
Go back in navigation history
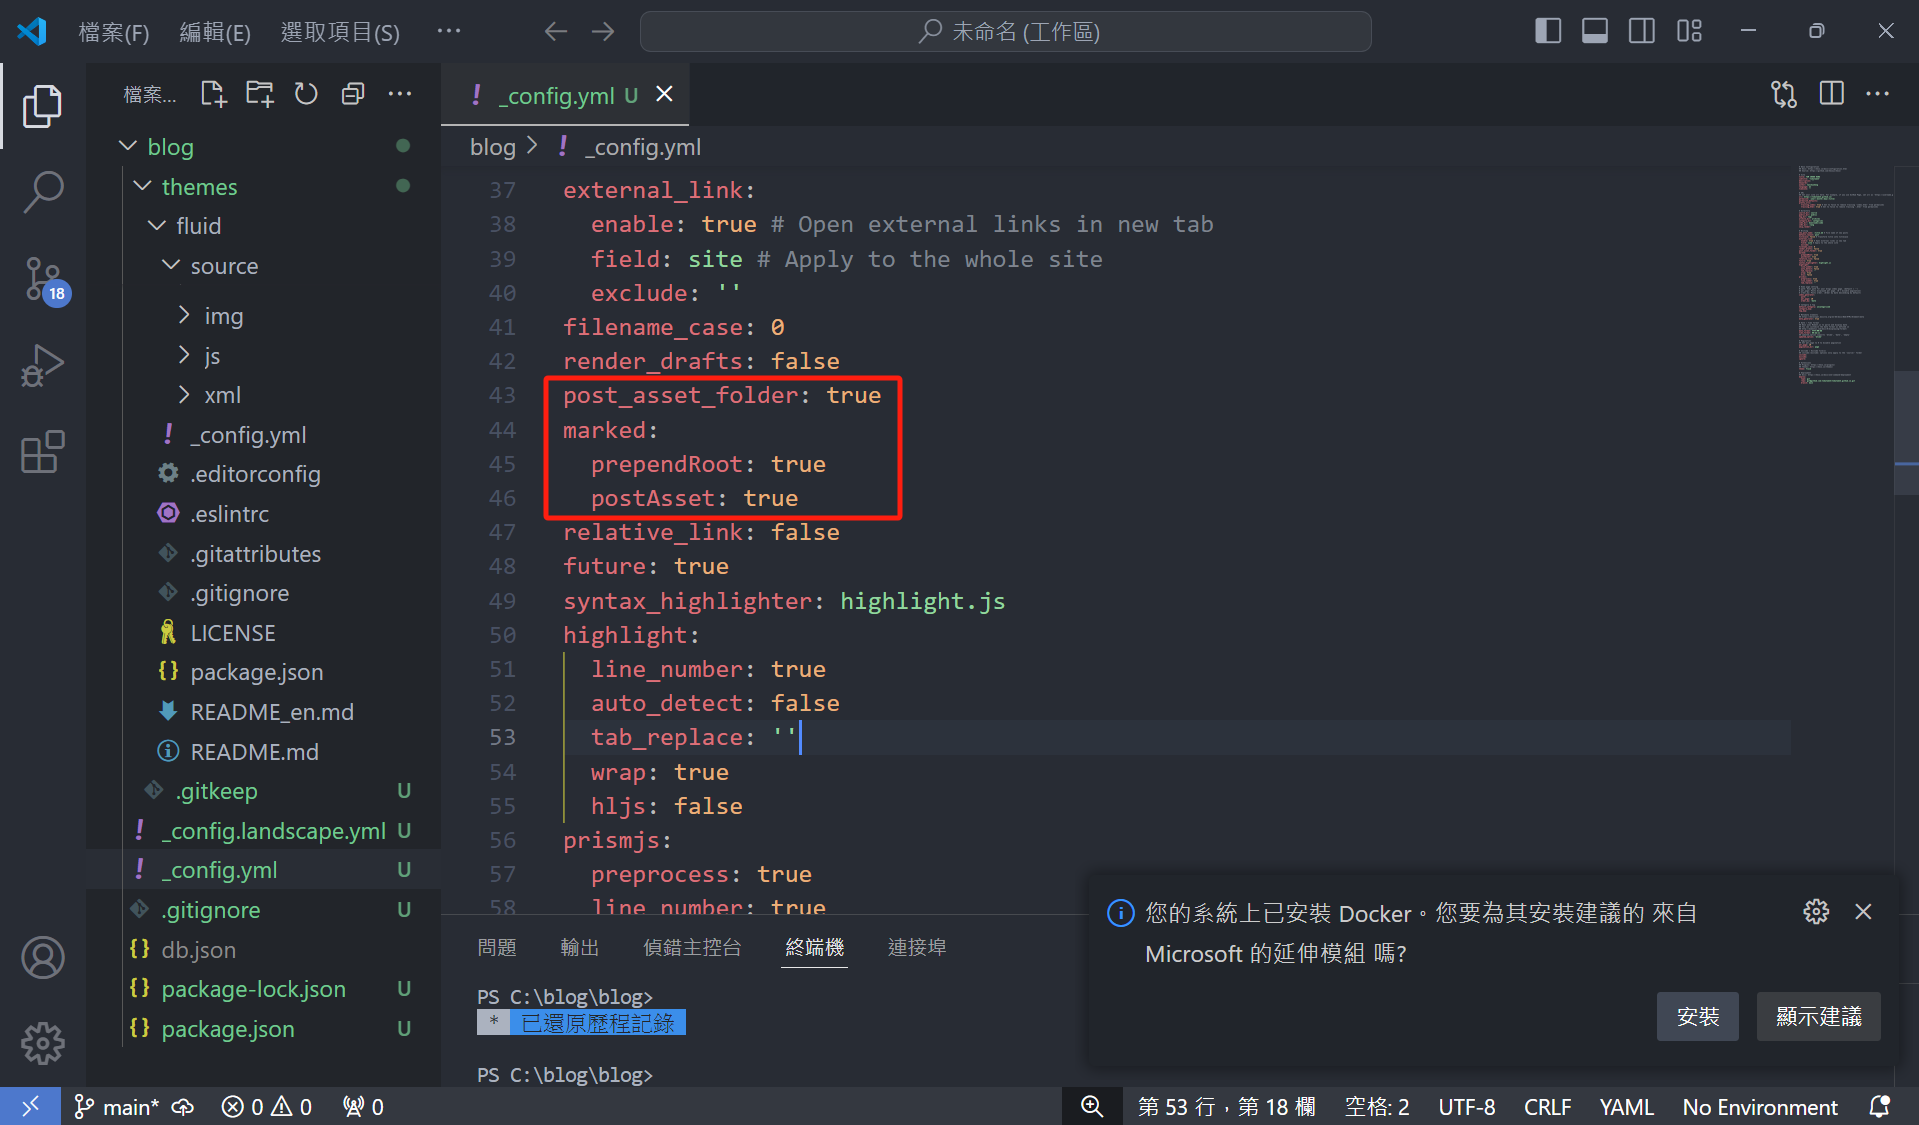[556, 32]
